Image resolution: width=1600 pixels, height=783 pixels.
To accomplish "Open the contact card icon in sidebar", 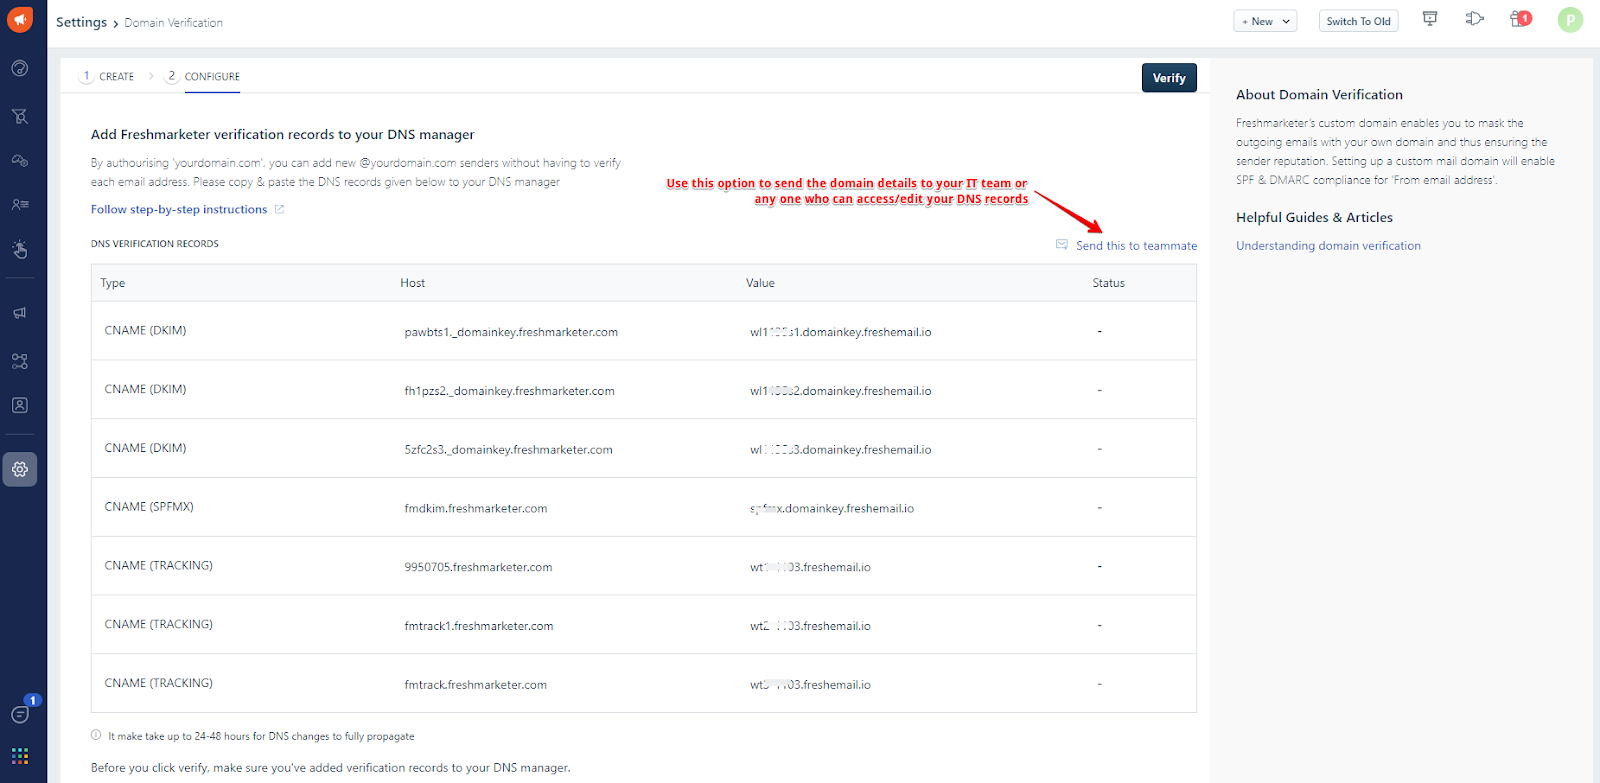I will (20, 405).
